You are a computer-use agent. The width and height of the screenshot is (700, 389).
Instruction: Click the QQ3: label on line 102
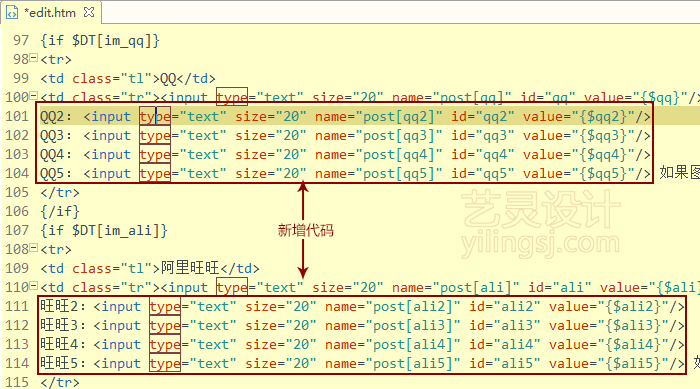tap(56, 135)
